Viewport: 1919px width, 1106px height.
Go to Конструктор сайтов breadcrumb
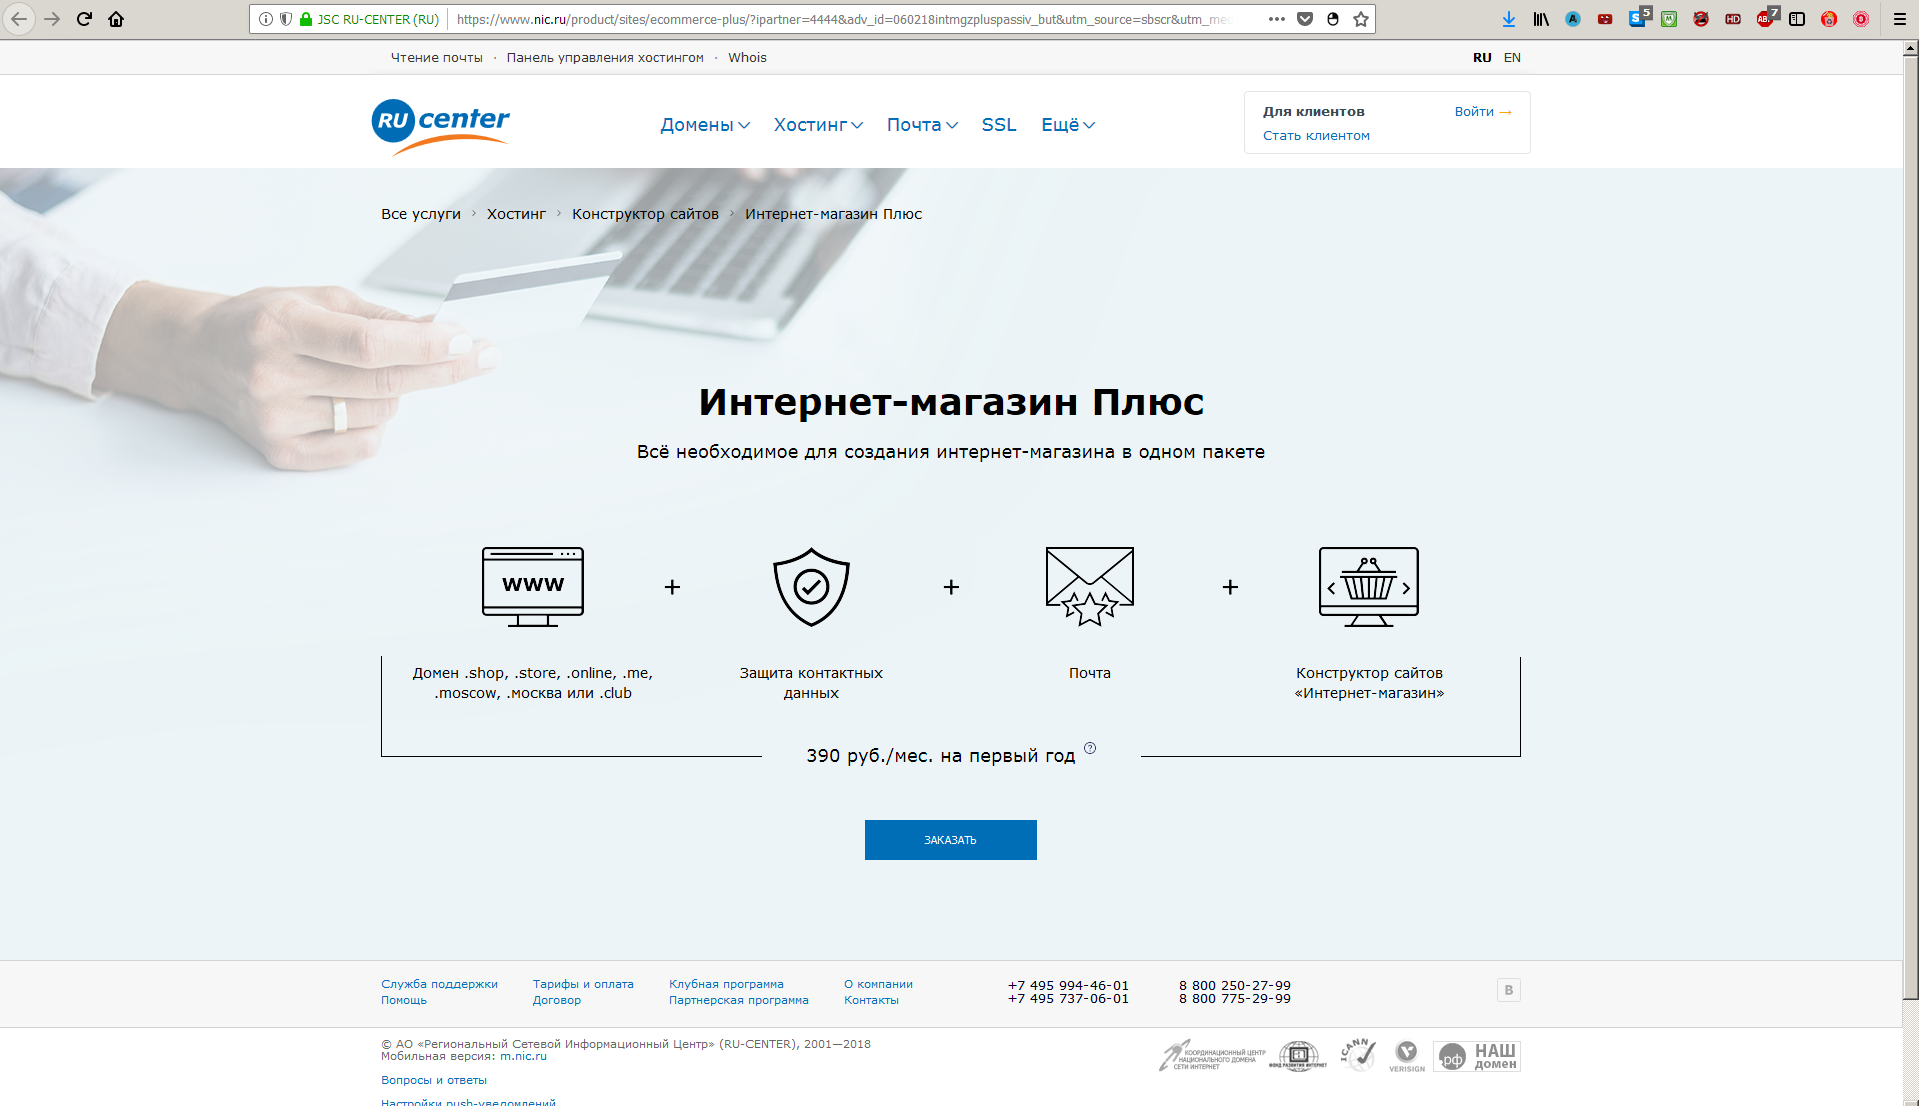[645, 214]
